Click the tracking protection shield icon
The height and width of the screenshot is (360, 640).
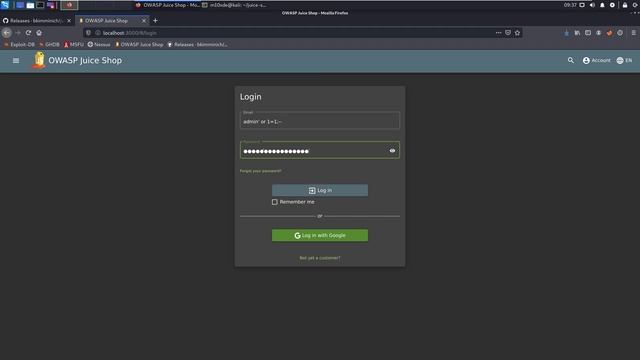[89, 33]
